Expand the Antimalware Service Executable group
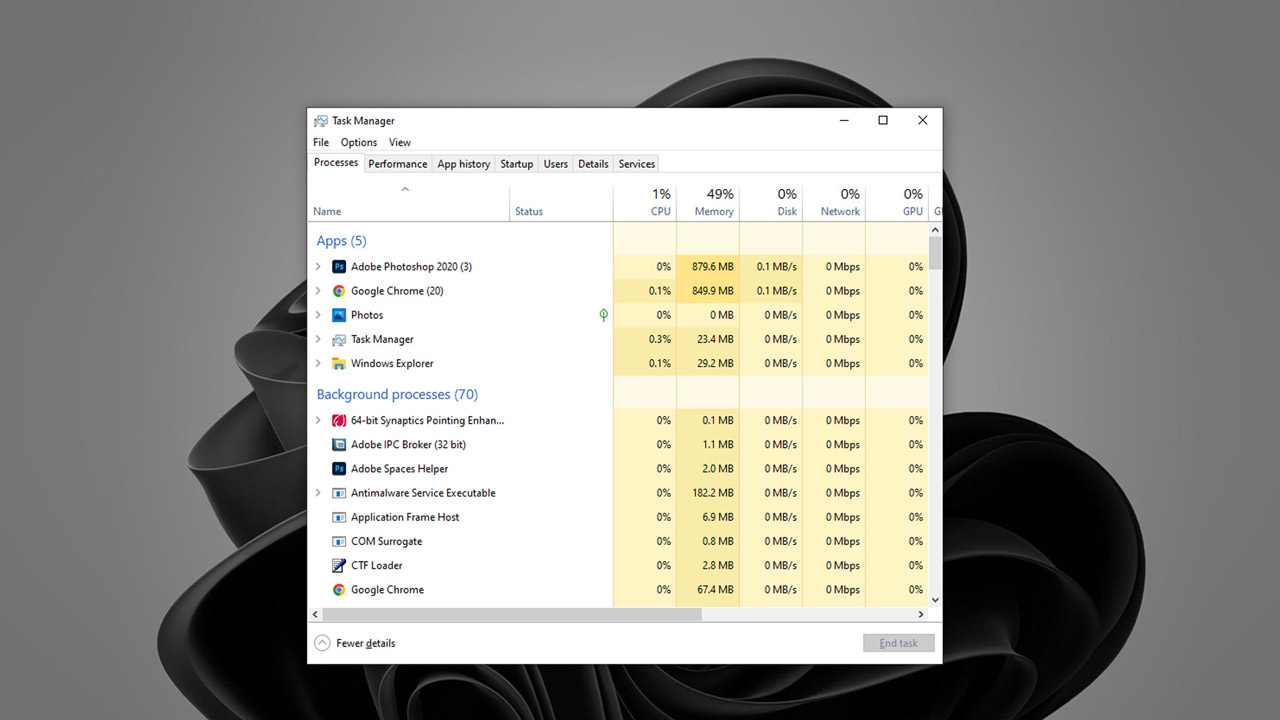This screenshot has width=1280, height=720. (318, 493)
